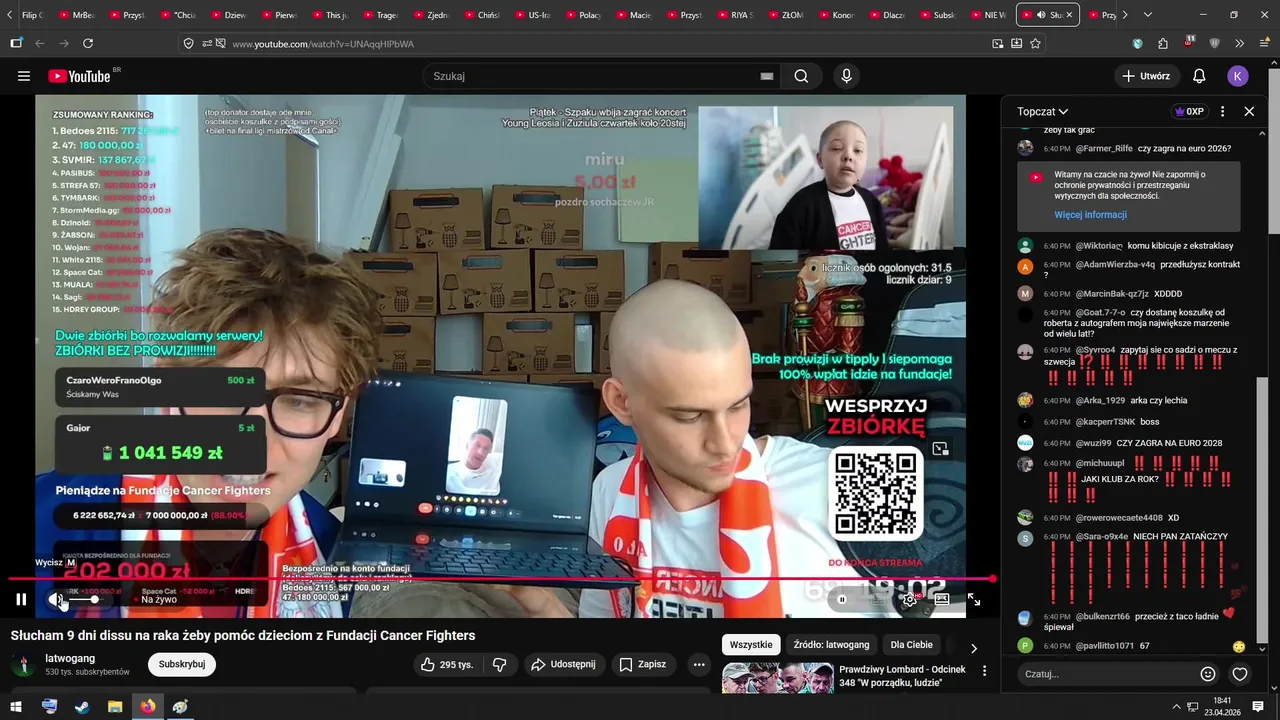Enter fullscreen mode in the player
The image size is (1280, 720).
[x=974, y=599]
